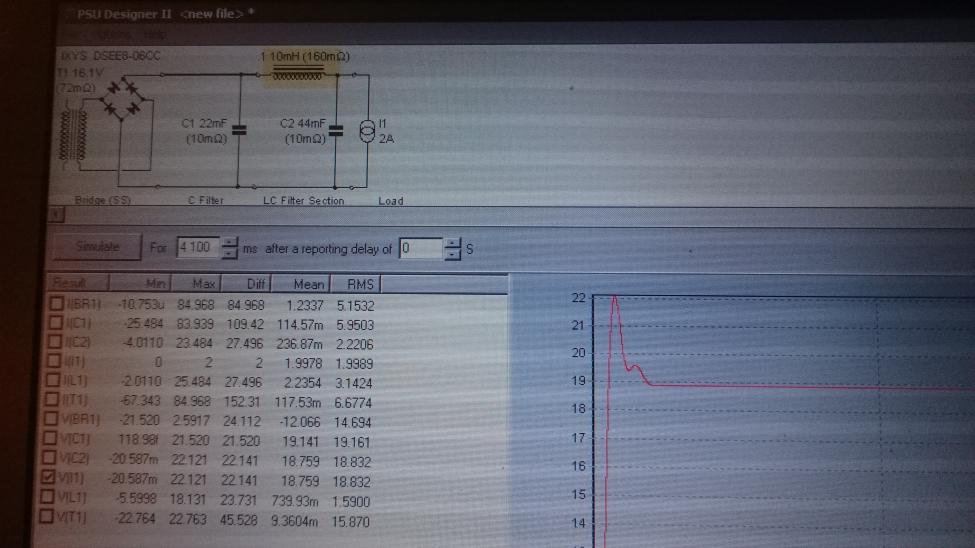This screenshot has height=548, width=975.
Task: Enable the V(BR1) trace checkbox
Action: coord(50,419)
